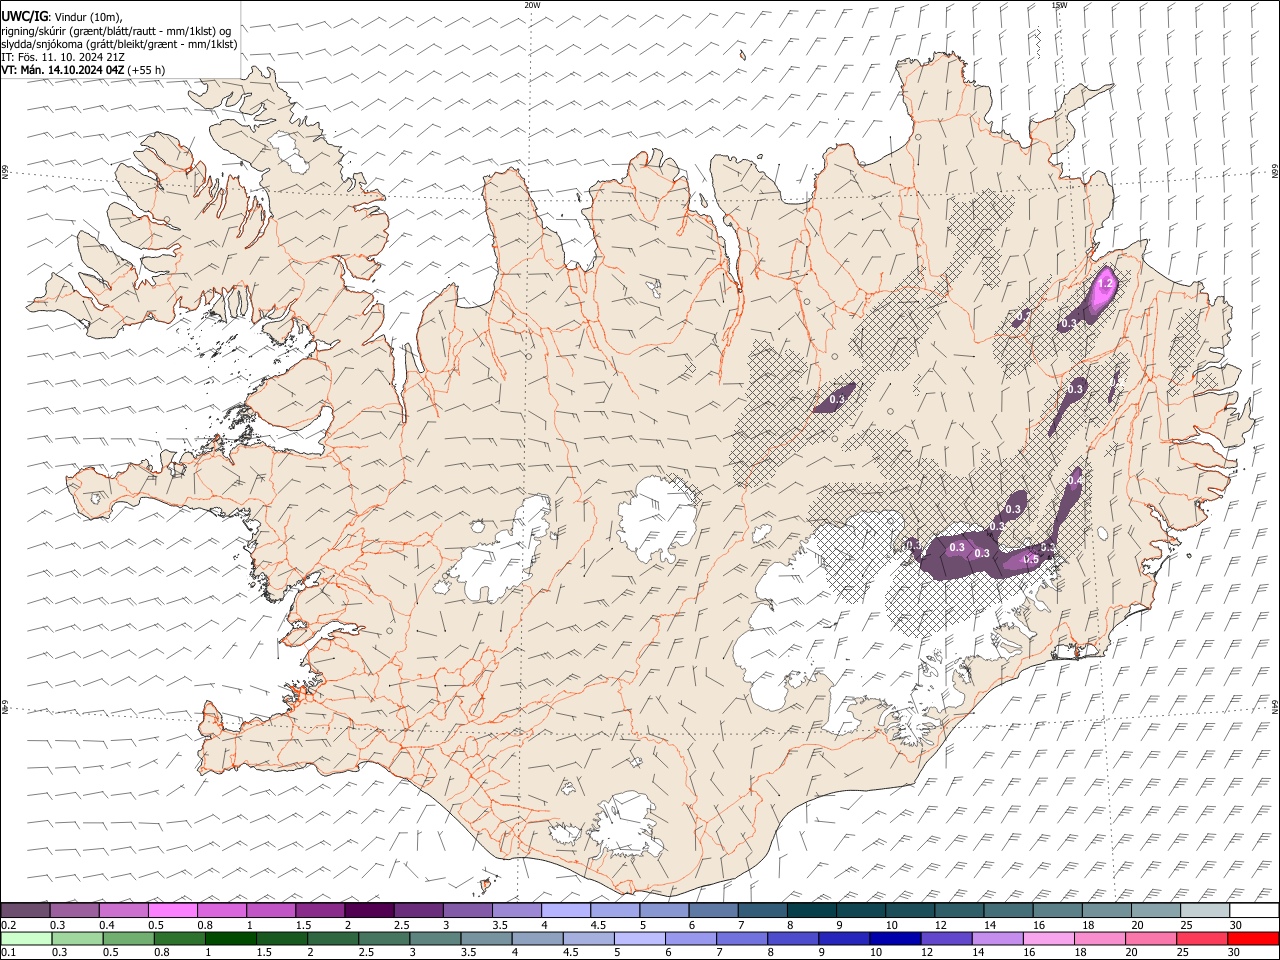Click the 1.2 value in the bright pink area

point(1105,285)
